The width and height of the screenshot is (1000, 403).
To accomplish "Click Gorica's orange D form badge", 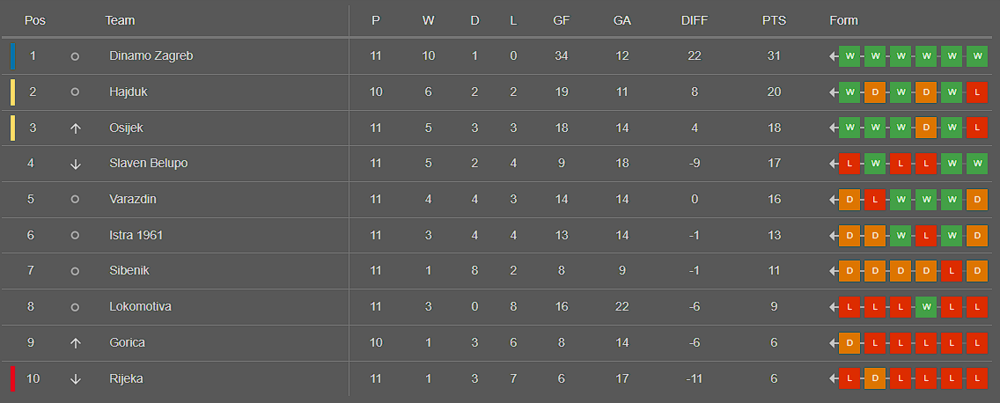I will tap(850, 343).
